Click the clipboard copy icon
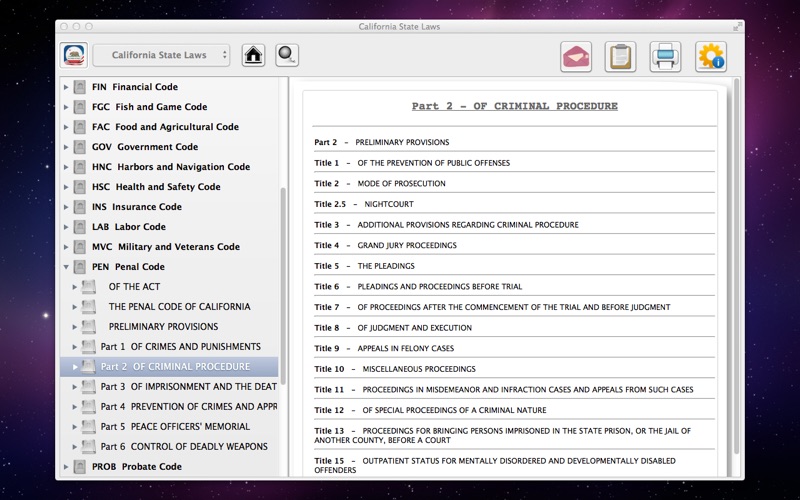 point(620,57)
